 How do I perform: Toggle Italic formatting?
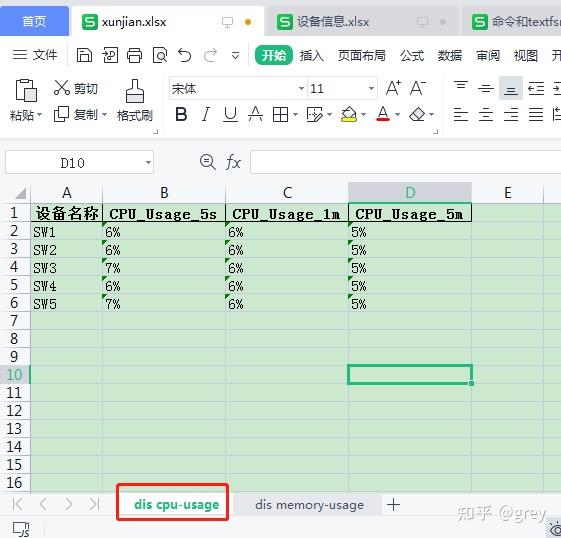[206, 114]
